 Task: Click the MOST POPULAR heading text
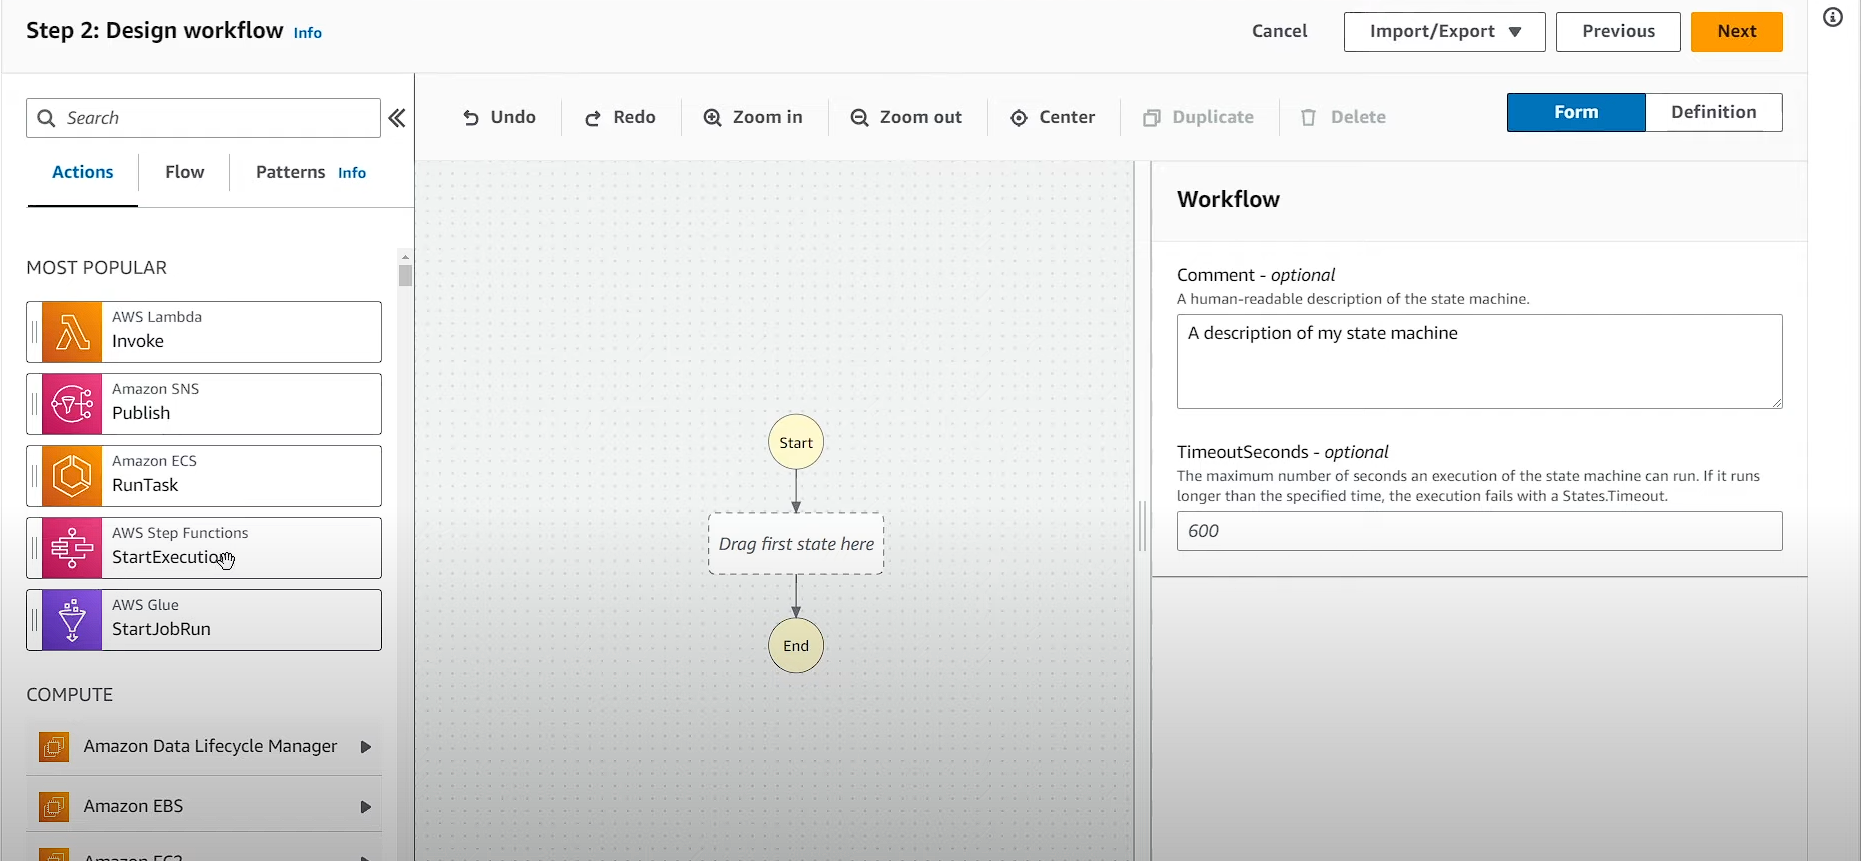tap(97, 268)
